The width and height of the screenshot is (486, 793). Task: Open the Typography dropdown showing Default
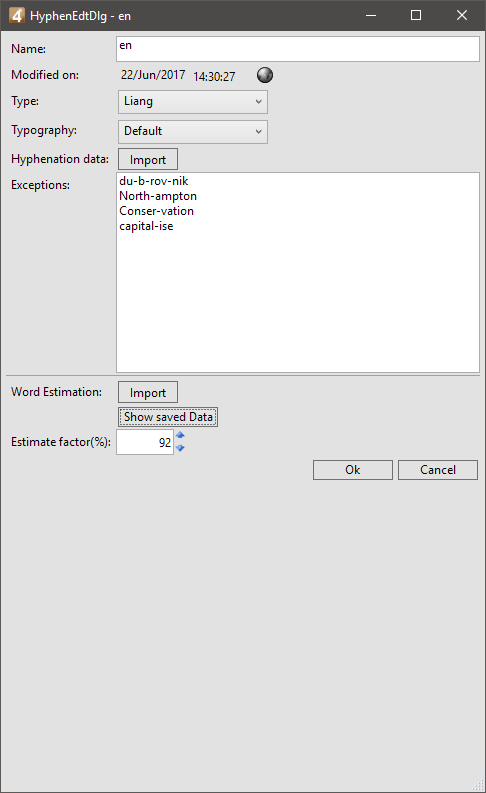(193, 131)
